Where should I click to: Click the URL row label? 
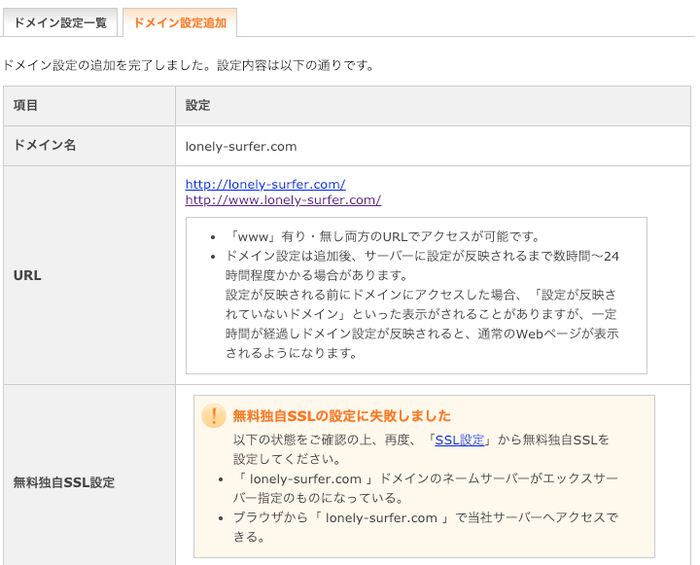27,275
